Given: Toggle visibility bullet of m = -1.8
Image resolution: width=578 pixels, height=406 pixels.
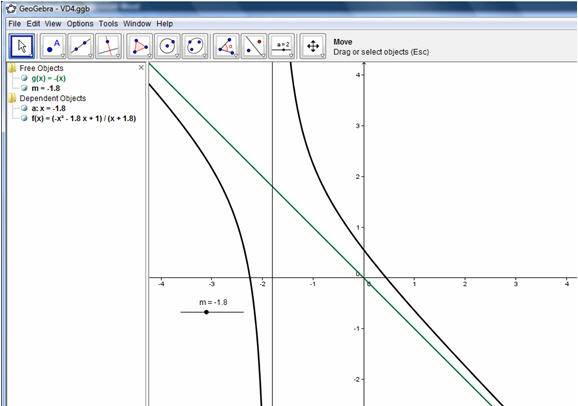Looking at the screenshot, I should [x=24, y=88].
